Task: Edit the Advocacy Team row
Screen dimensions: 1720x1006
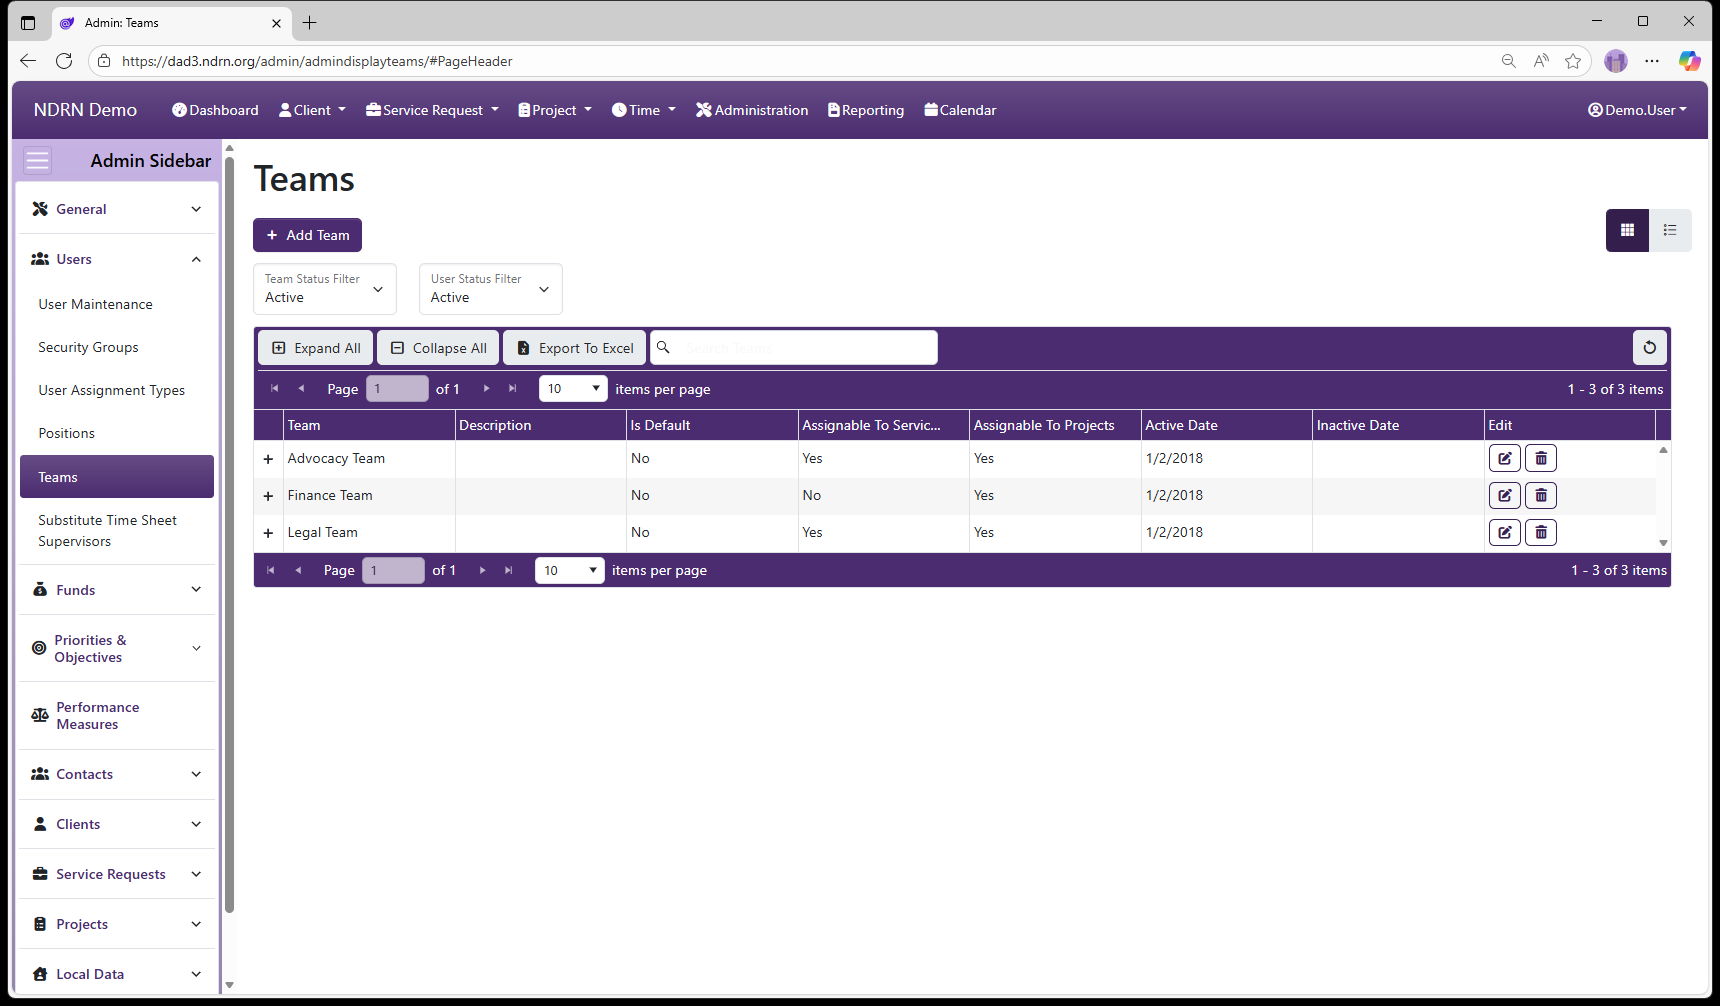Action: click(1505, 458)
